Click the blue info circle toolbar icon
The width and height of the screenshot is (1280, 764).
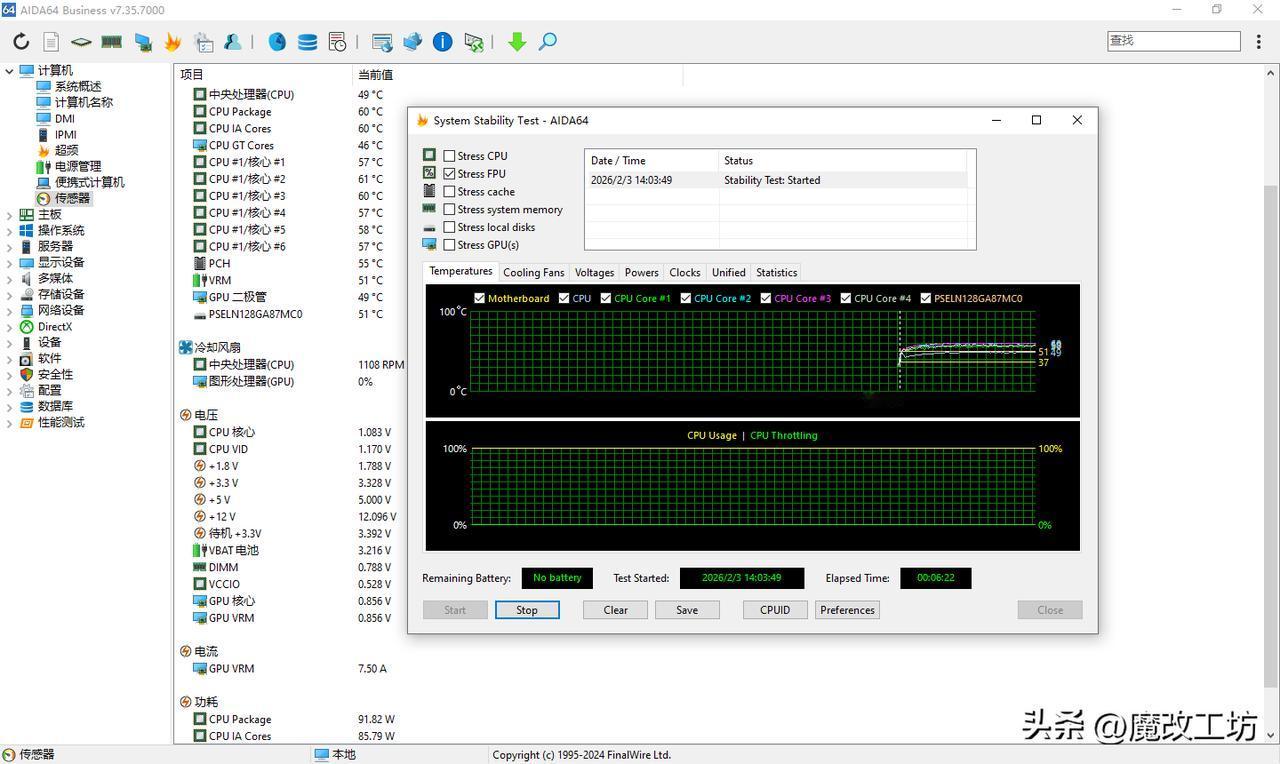443,42
